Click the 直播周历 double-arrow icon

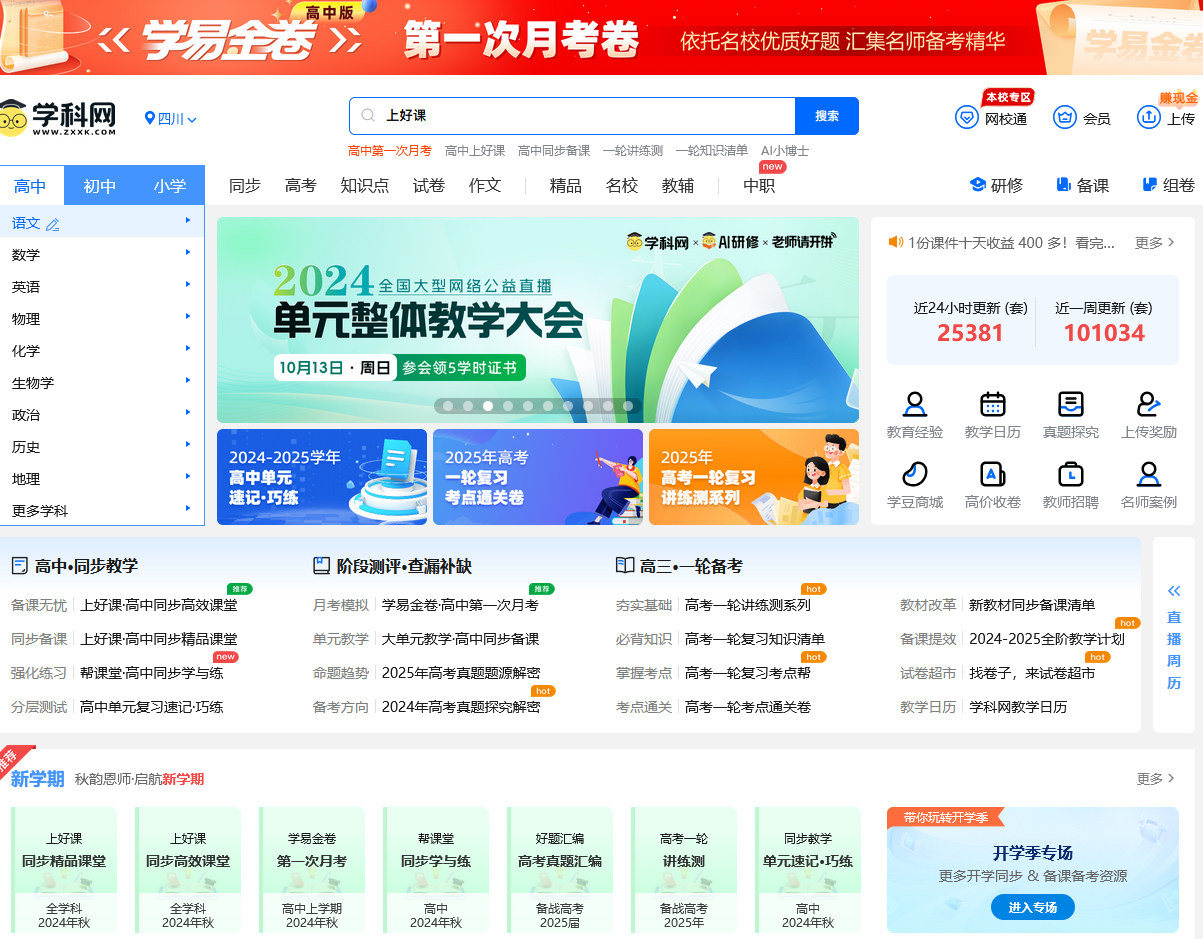pos(1174,591)
